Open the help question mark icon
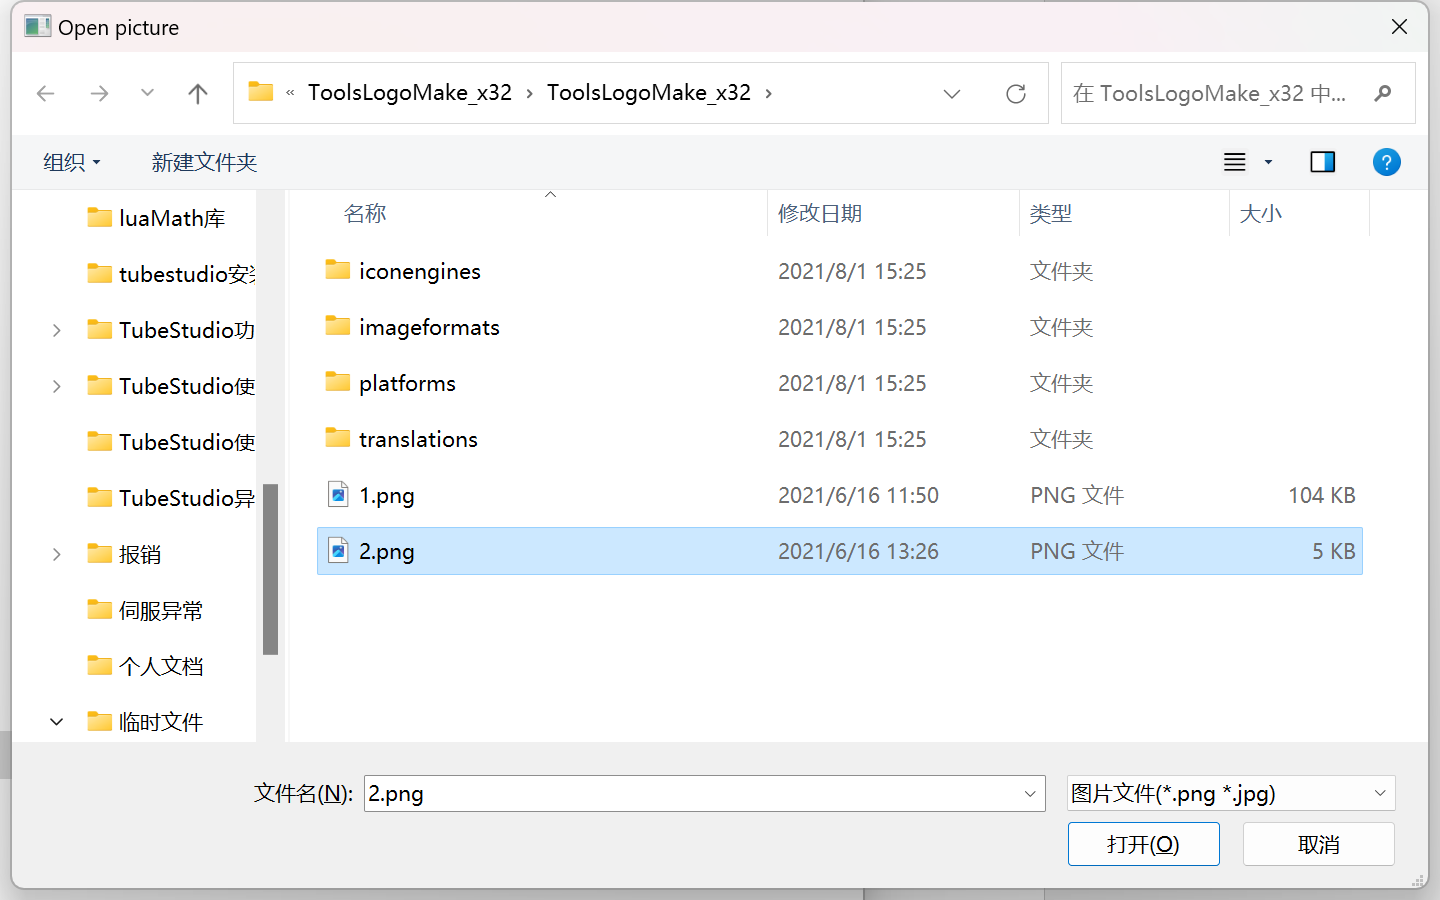This screenshot has width=1440, height=900. coord(1386,162)
